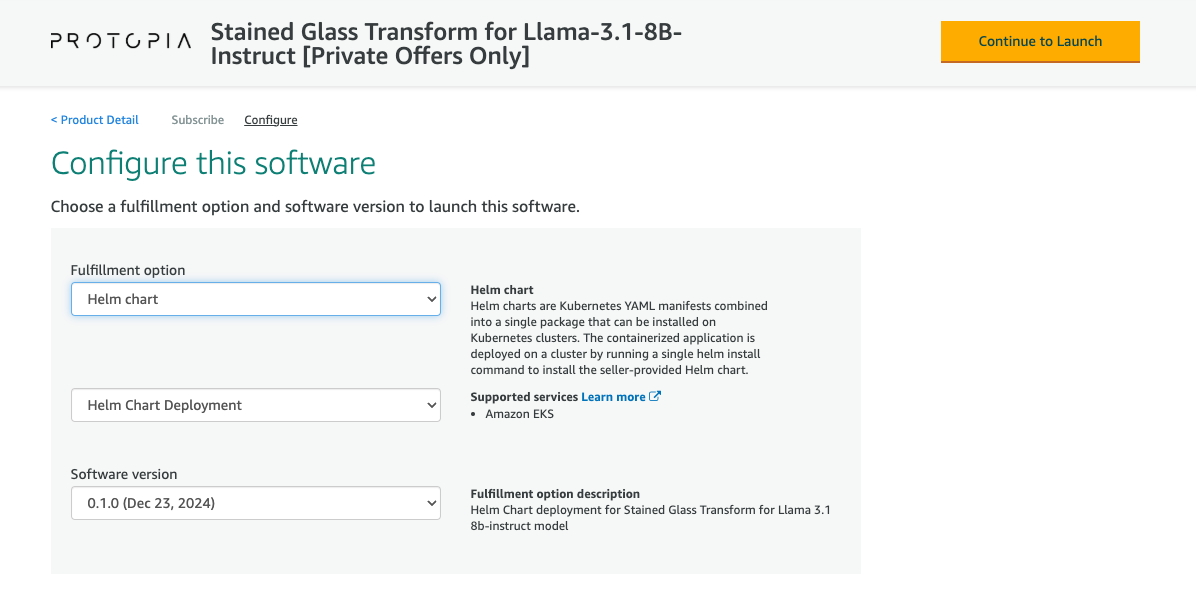Image resolution: width=1196 pixels, height=591 pixels.
Task: Click the Protopia logo in the header
Action: [x=120, y=41]
